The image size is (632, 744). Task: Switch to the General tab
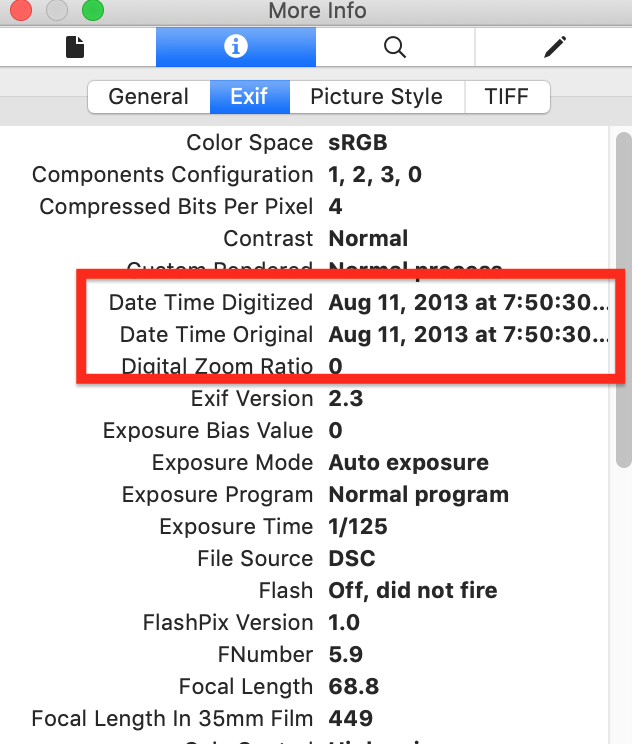point(149,97)
